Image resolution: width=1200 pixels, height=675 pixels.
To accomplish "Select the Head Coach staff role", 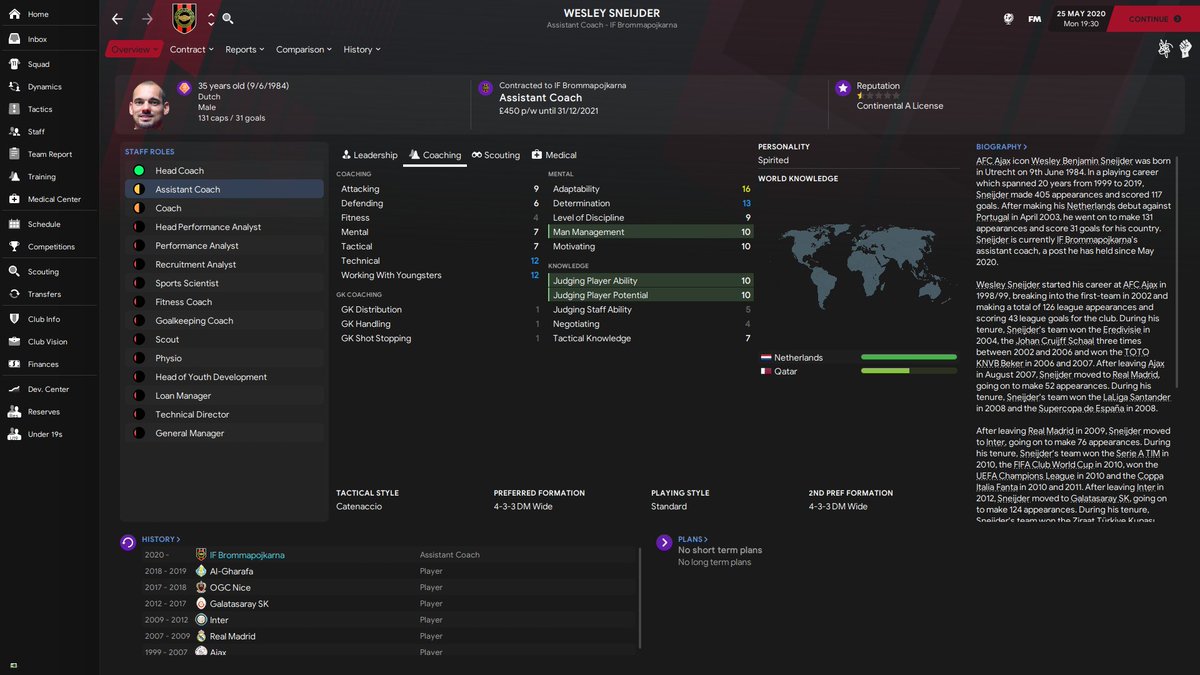I will pyautogui.click(x=225, y=171).
